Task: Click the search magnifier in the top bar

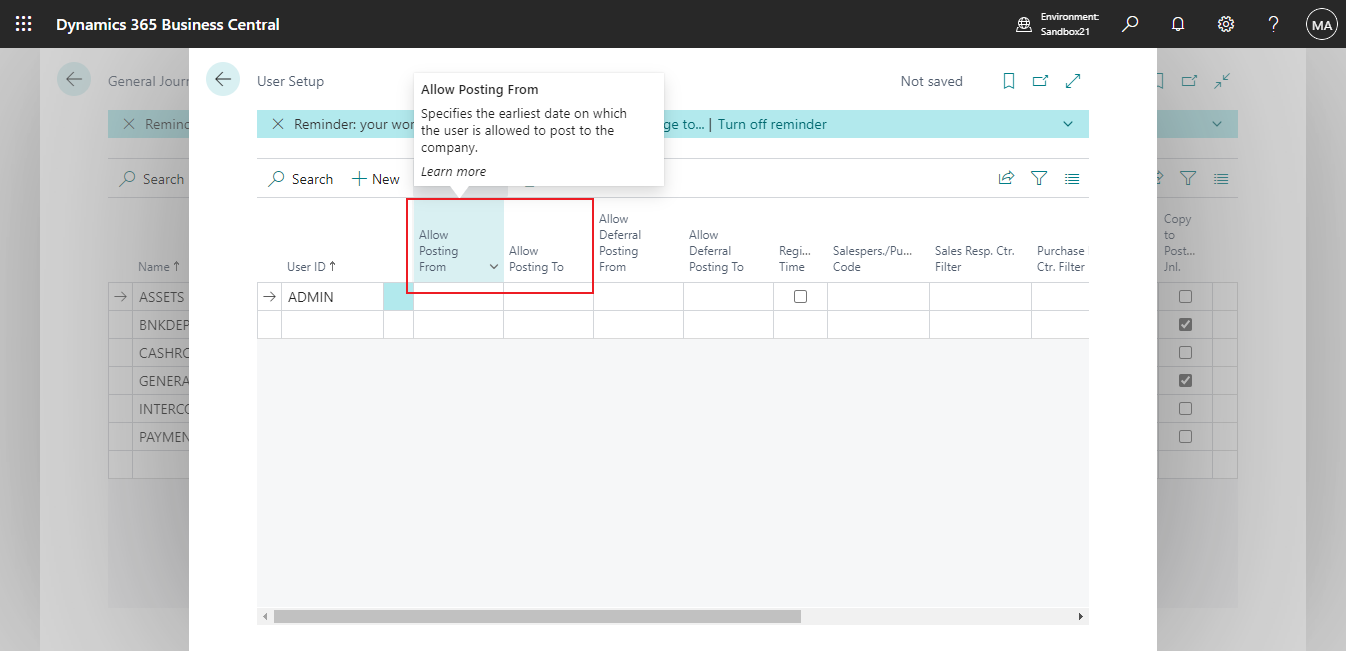Action: point(1129,23)
